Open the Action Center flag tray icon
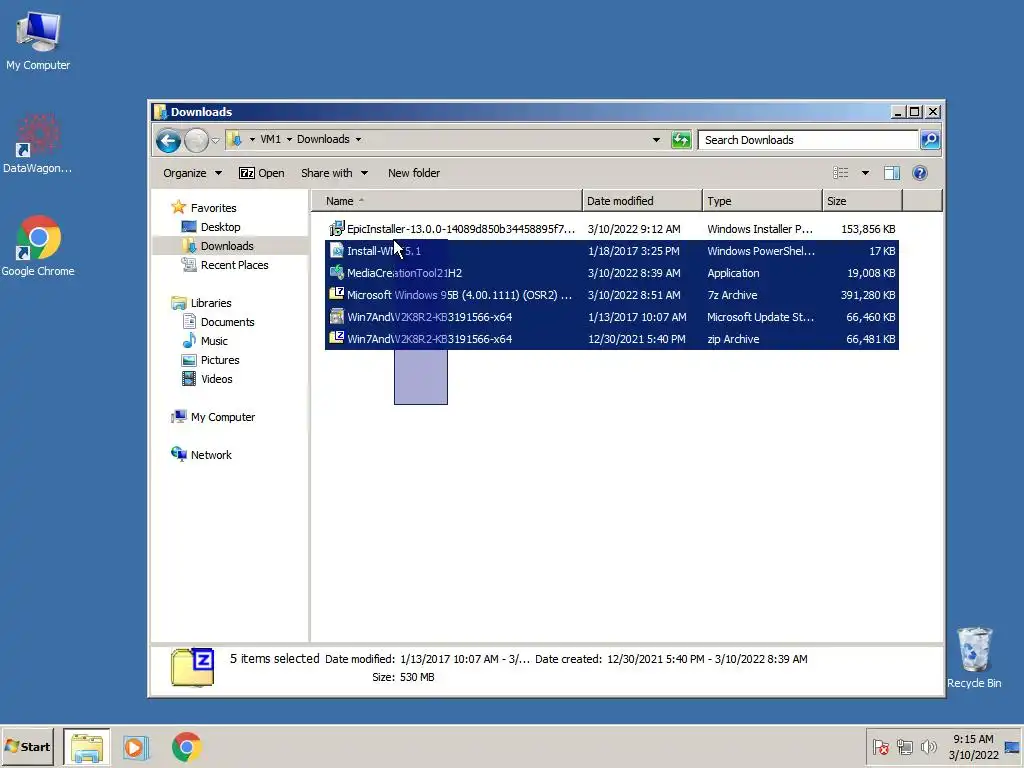 coord(880,747)
